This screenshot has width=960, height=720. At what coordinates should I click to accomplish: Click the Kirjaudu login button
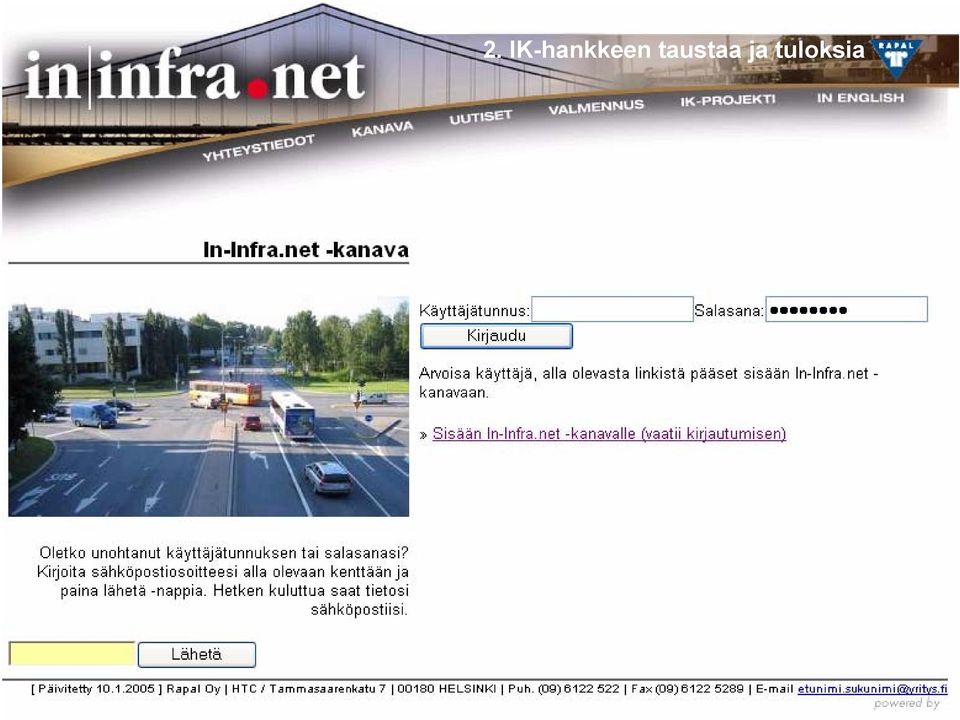point(496,336)
